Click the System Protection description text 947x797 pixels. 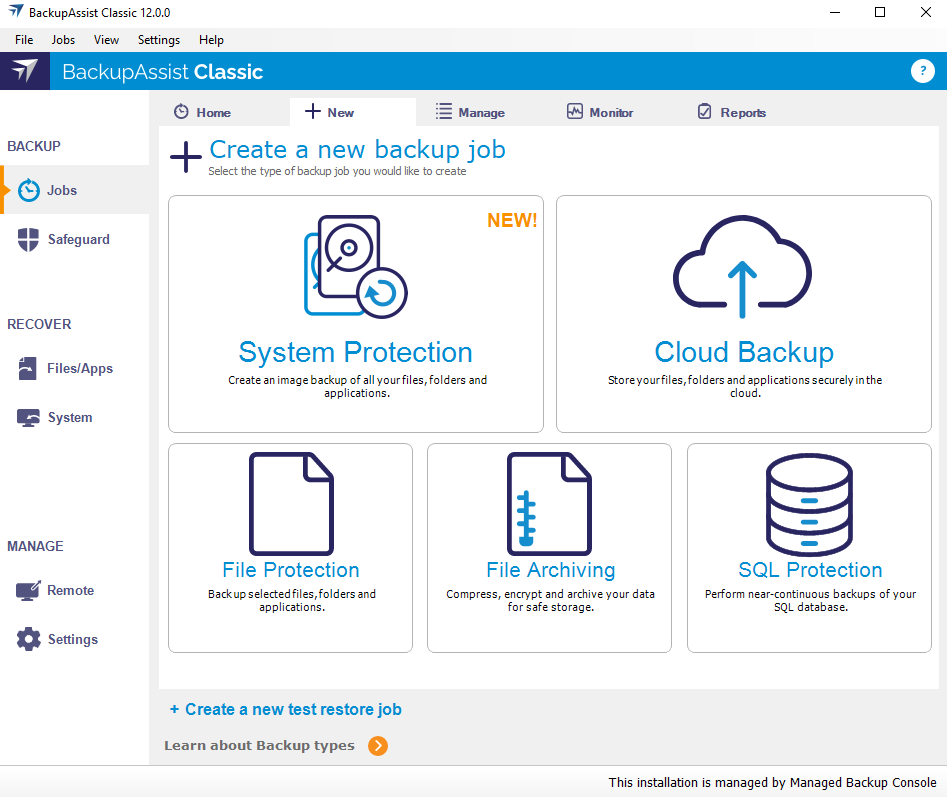point(357,386)
